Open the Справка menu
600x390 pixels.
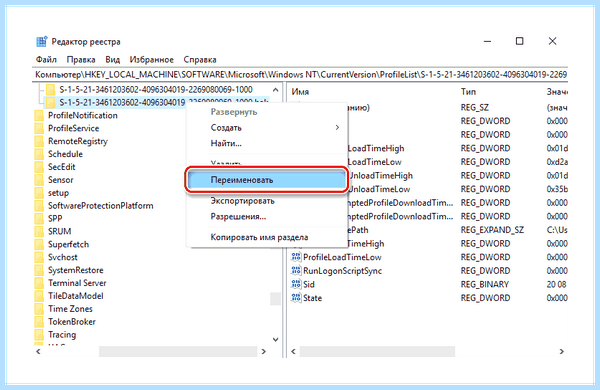tap(200, 60)
